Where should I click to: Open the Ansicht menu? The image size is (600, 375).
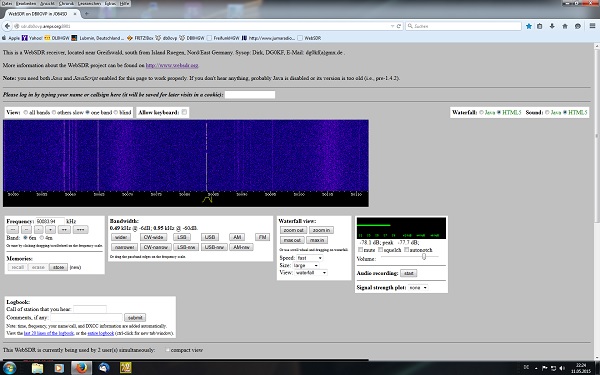(x=47, y=3)
